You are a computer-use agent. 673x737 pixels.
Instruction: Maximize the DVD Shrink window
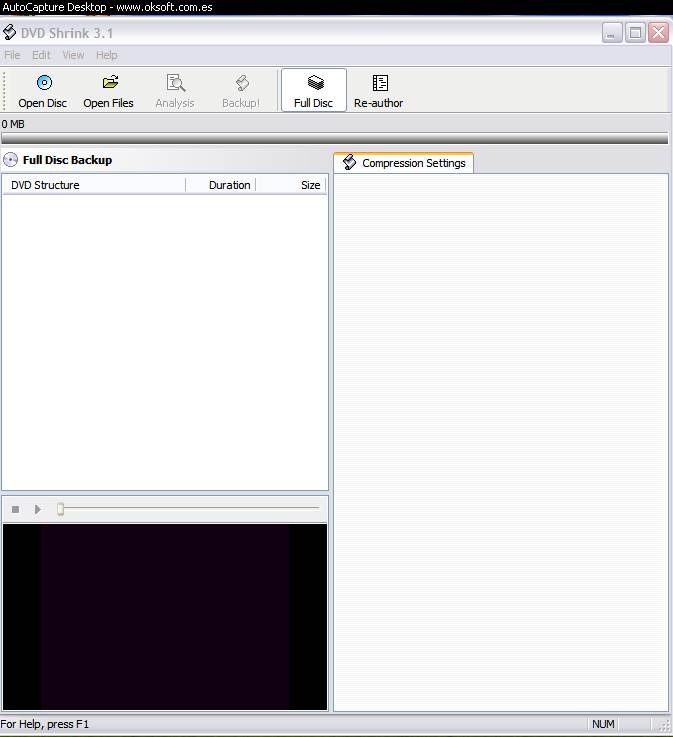635,33
